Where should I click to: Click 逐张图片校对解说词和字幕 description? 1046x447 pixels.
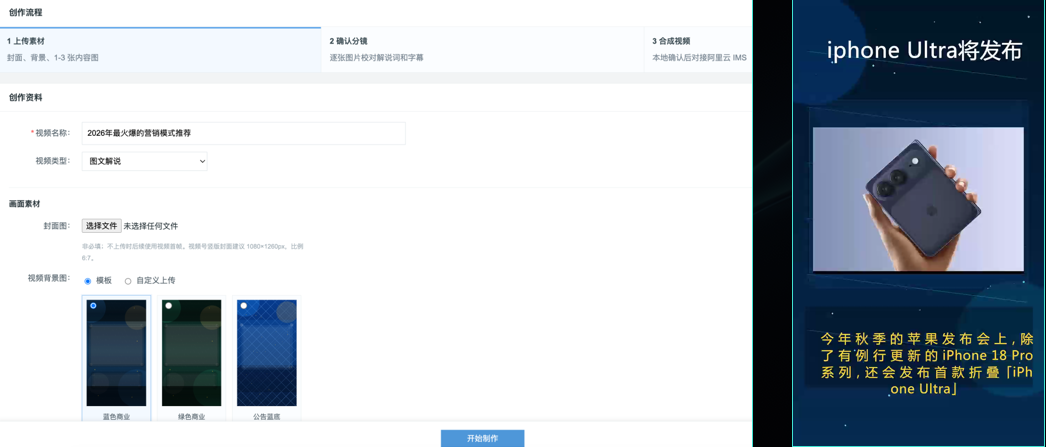click(x=376, y=58)
